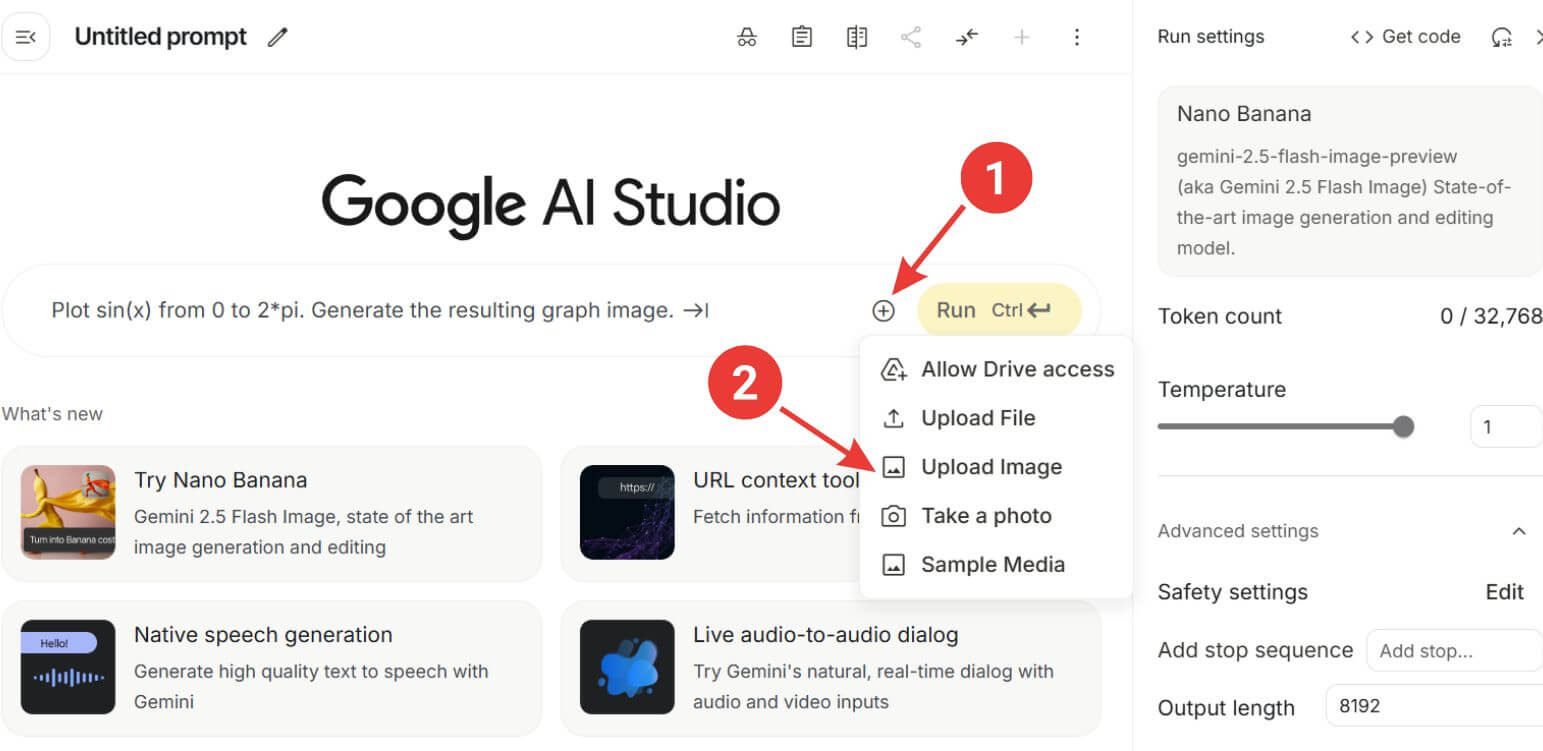
Task: Select Upload Image menu item
Action: click(996, 467)
